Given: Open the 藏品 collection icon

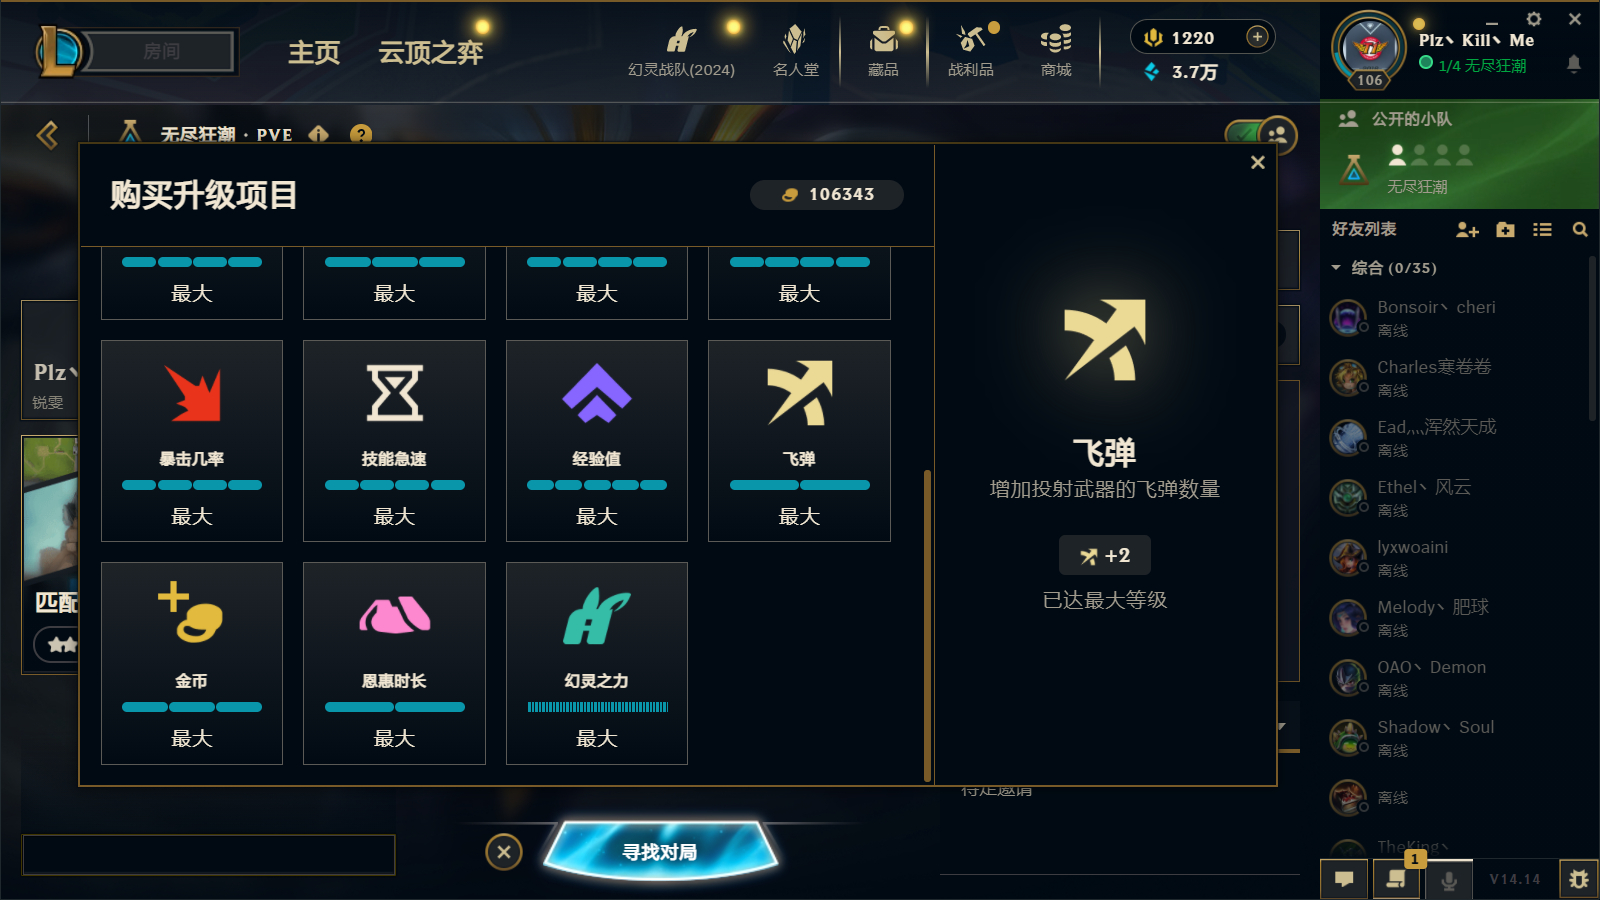Looking at the screenshot, I should point(883,50).
